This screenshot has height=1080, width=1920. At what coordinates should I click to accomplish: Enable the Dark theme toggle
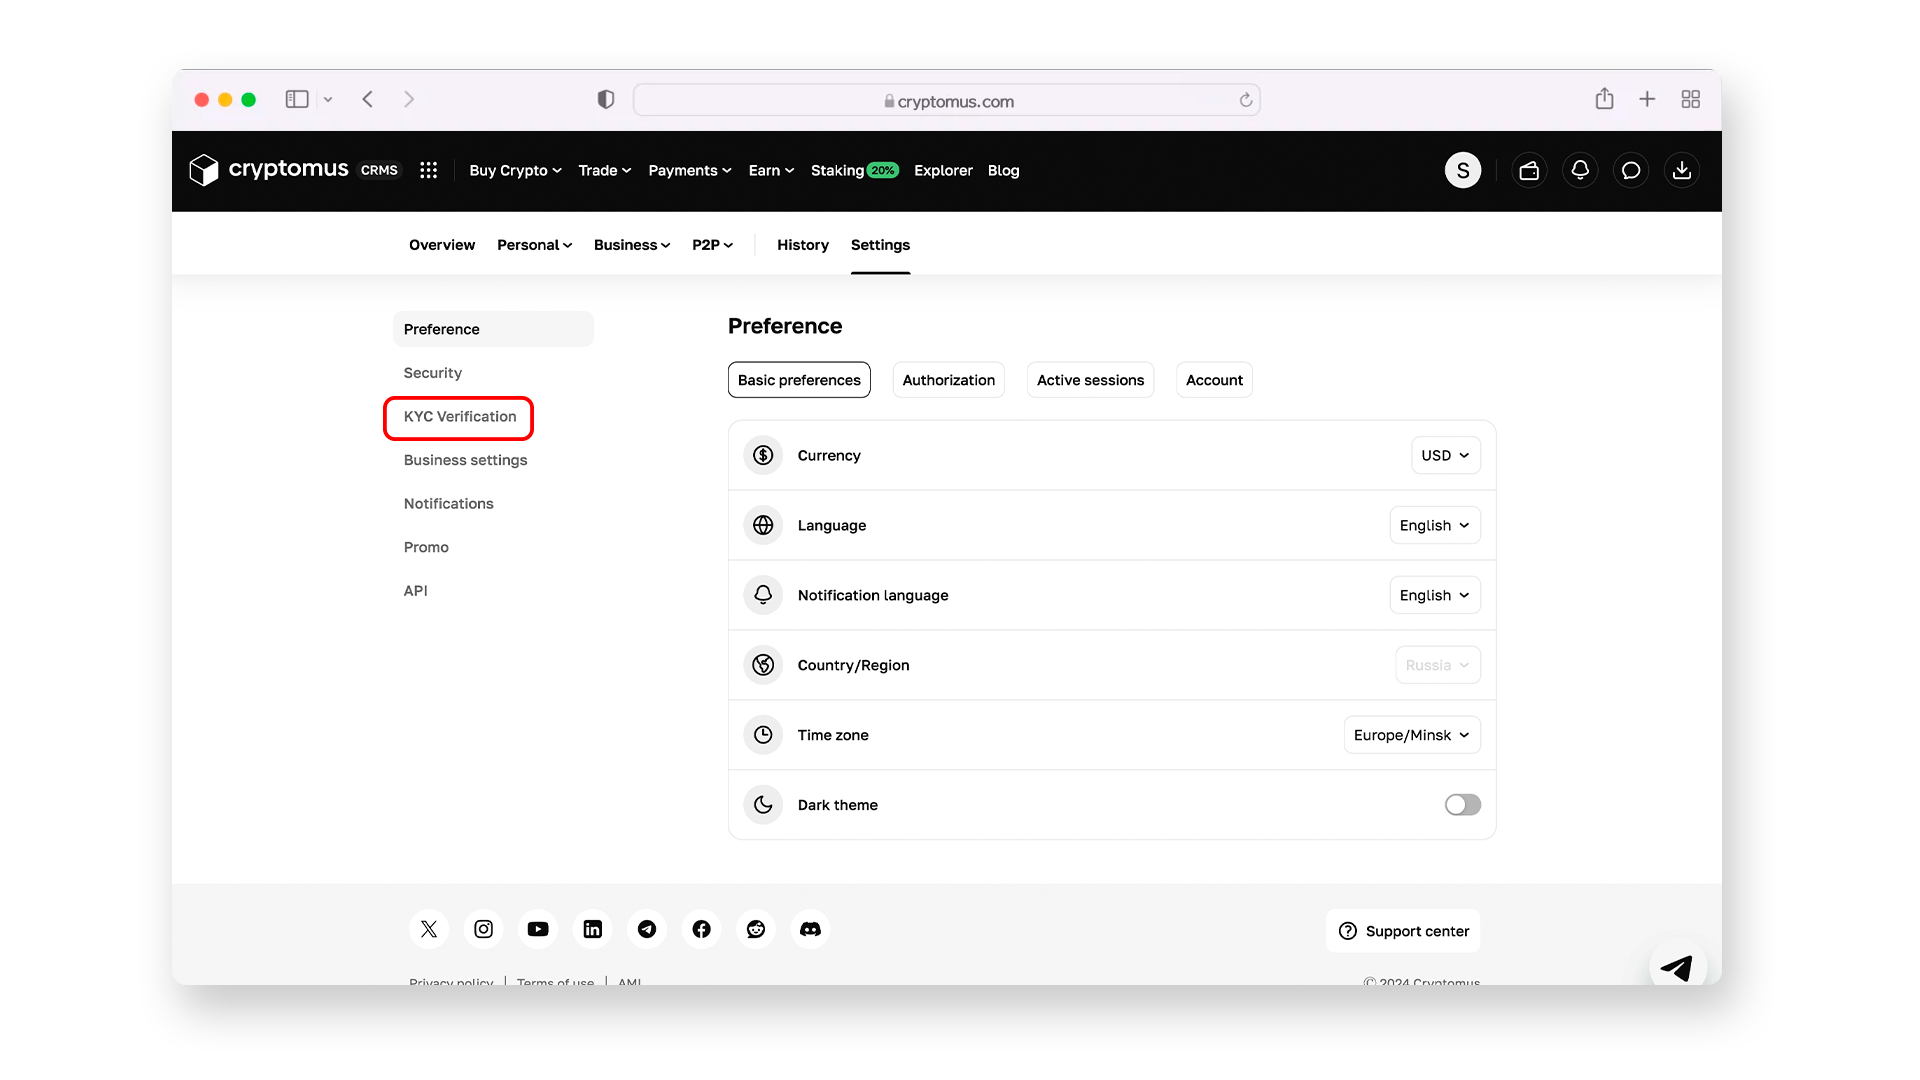coord(1461,804)
